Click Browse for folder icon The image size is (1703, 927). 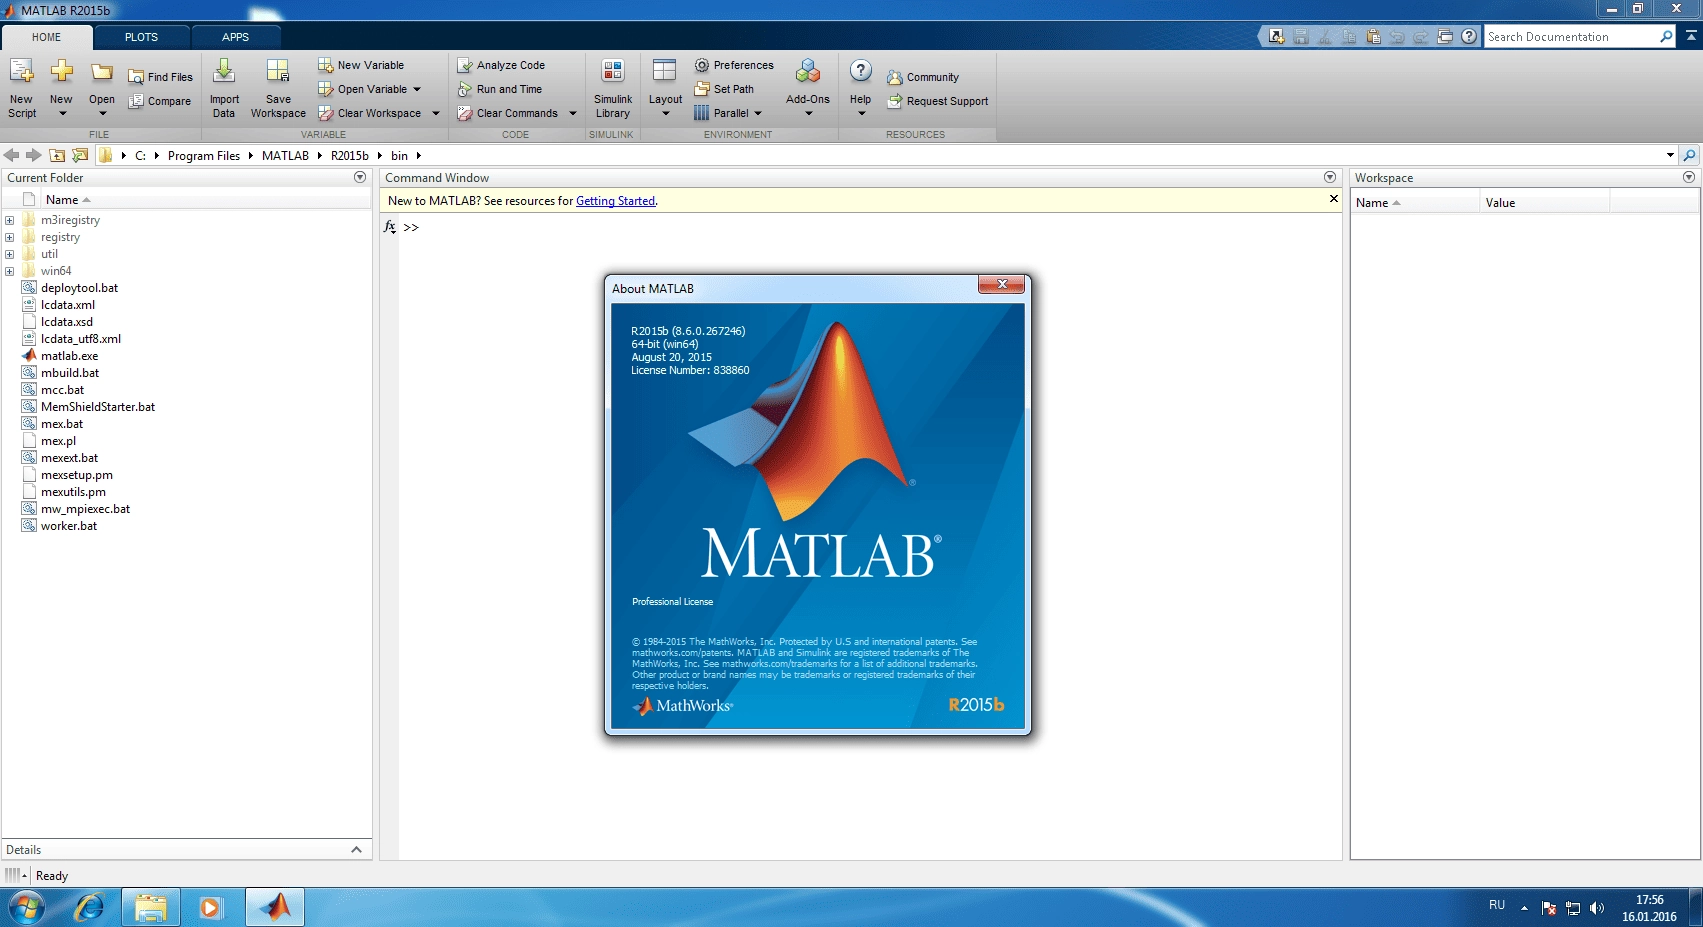pyautogui.click(x=80, y=155)
